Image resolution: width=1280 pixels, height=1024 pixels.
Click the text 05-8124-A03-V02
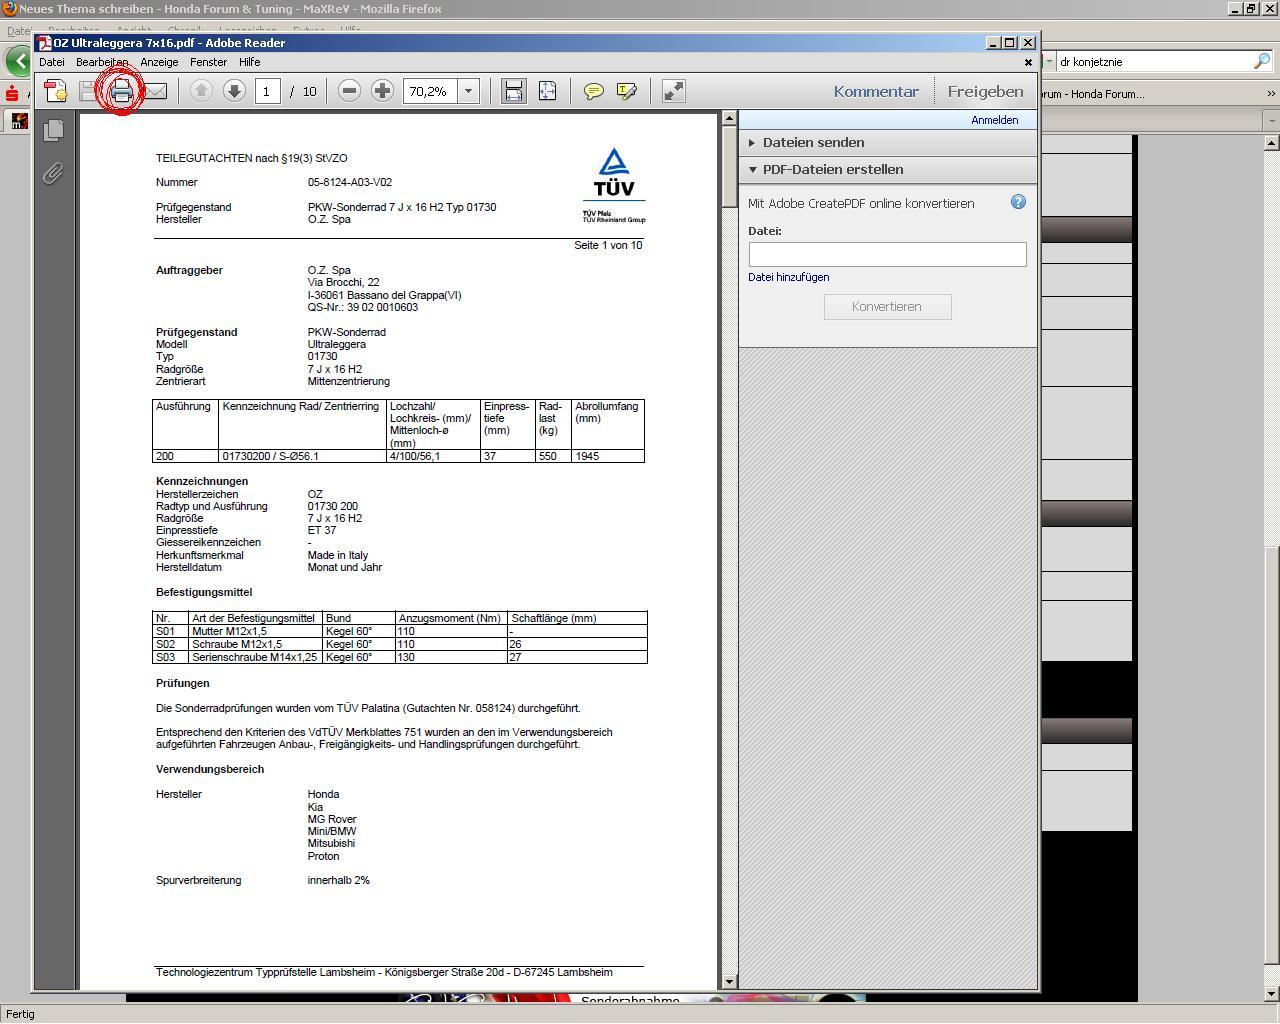[350, 183]
